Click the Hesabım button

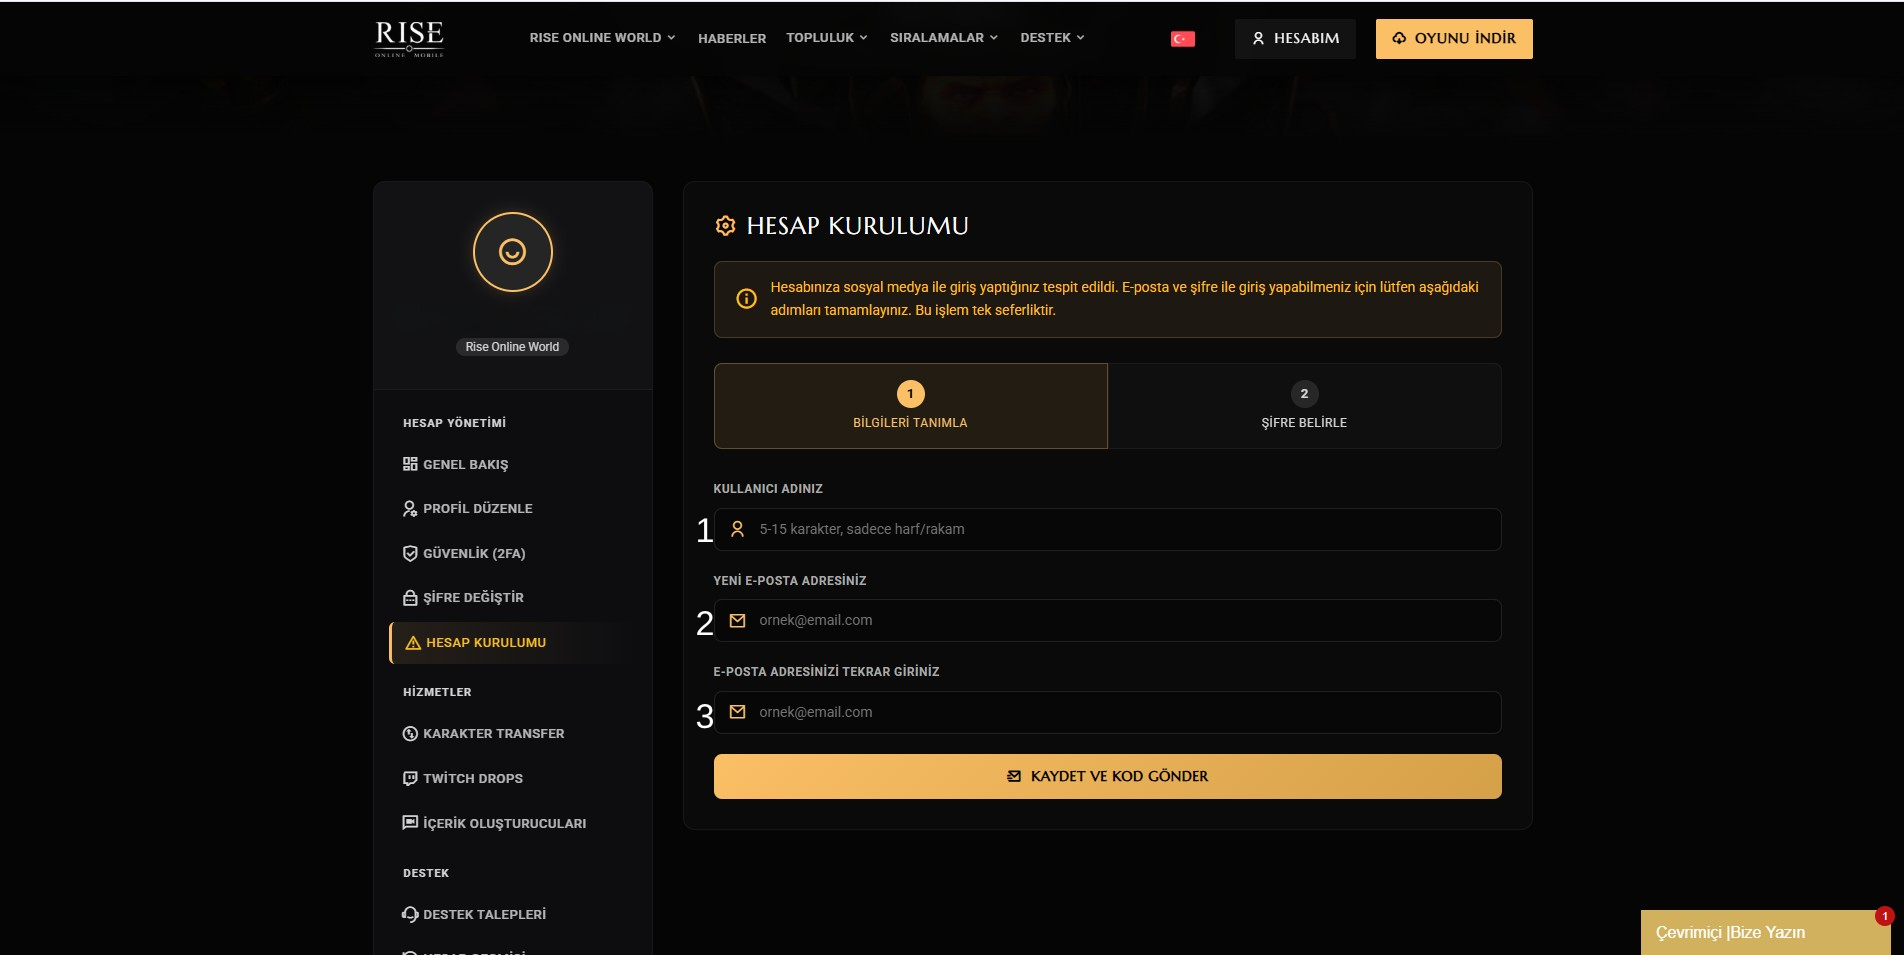(x=1295, y=39)
